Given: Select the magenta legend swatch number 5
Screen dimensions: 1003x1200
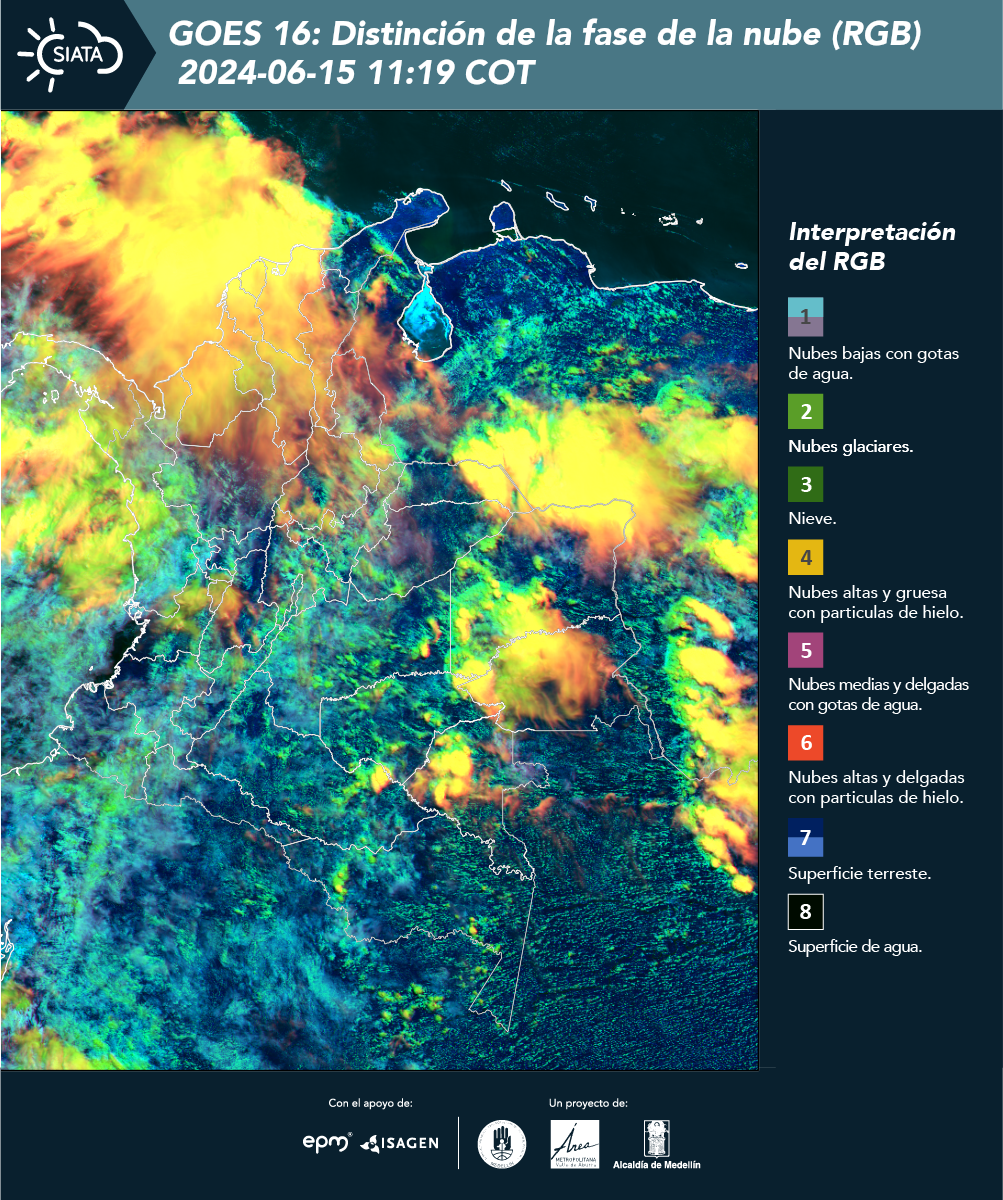Looking at the screenshot, I should tap(806, 650).
